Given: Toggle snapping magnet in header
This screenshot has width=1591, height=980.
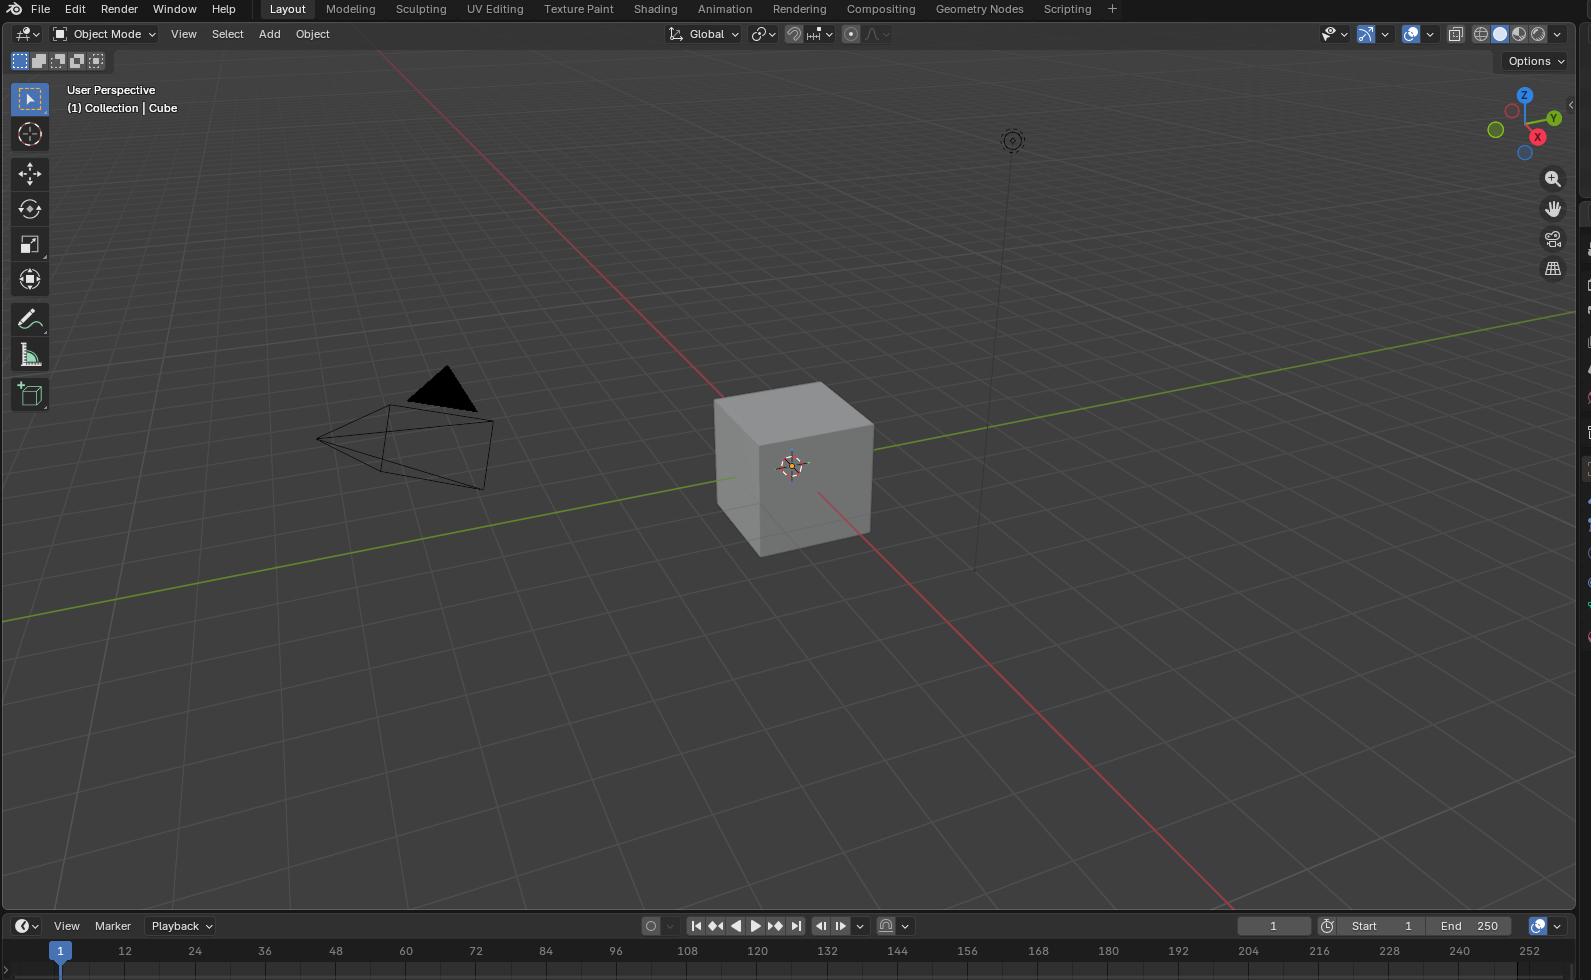Looking at the screenshot, I should 794,34.
